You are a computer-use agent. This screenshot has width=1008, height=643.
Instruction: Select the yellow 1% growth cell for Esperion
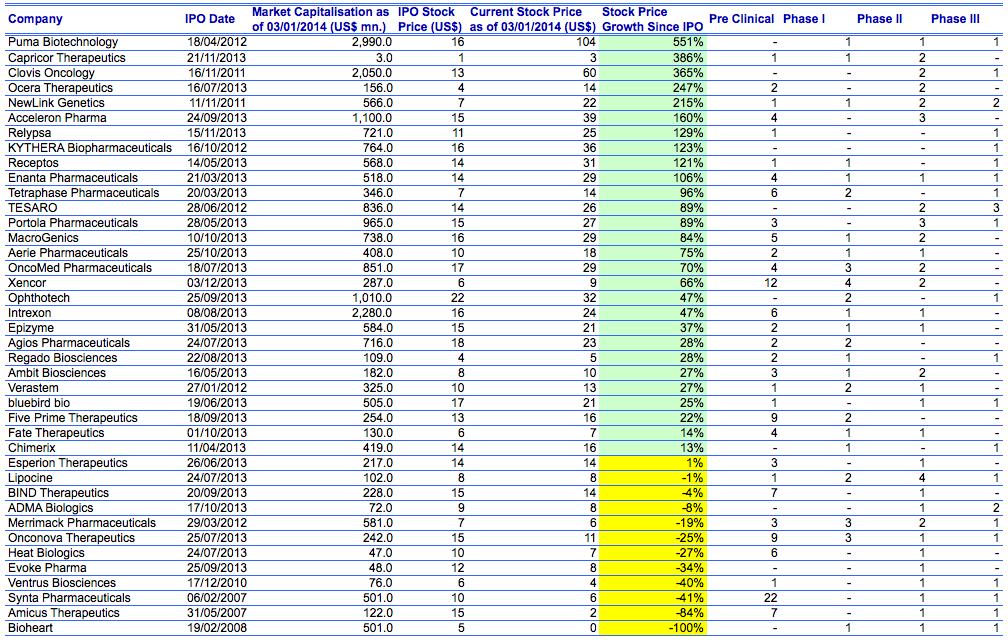tap(654, 463)
